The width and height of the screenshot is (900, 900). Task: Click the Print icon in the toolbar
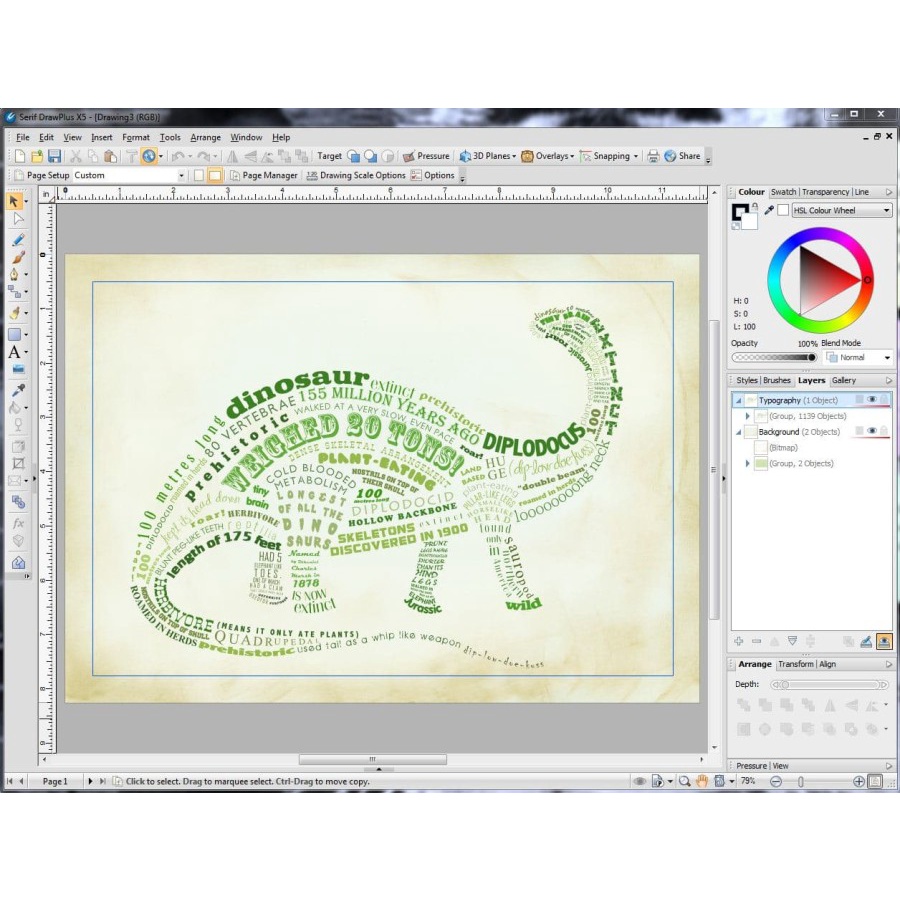[x=653, y=156]
